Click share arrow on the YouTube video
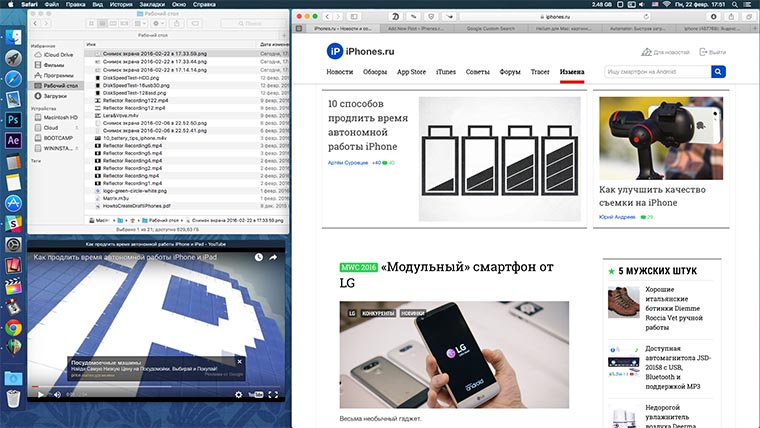The height and width of the screenshot is (428, 760). [273, 257]
